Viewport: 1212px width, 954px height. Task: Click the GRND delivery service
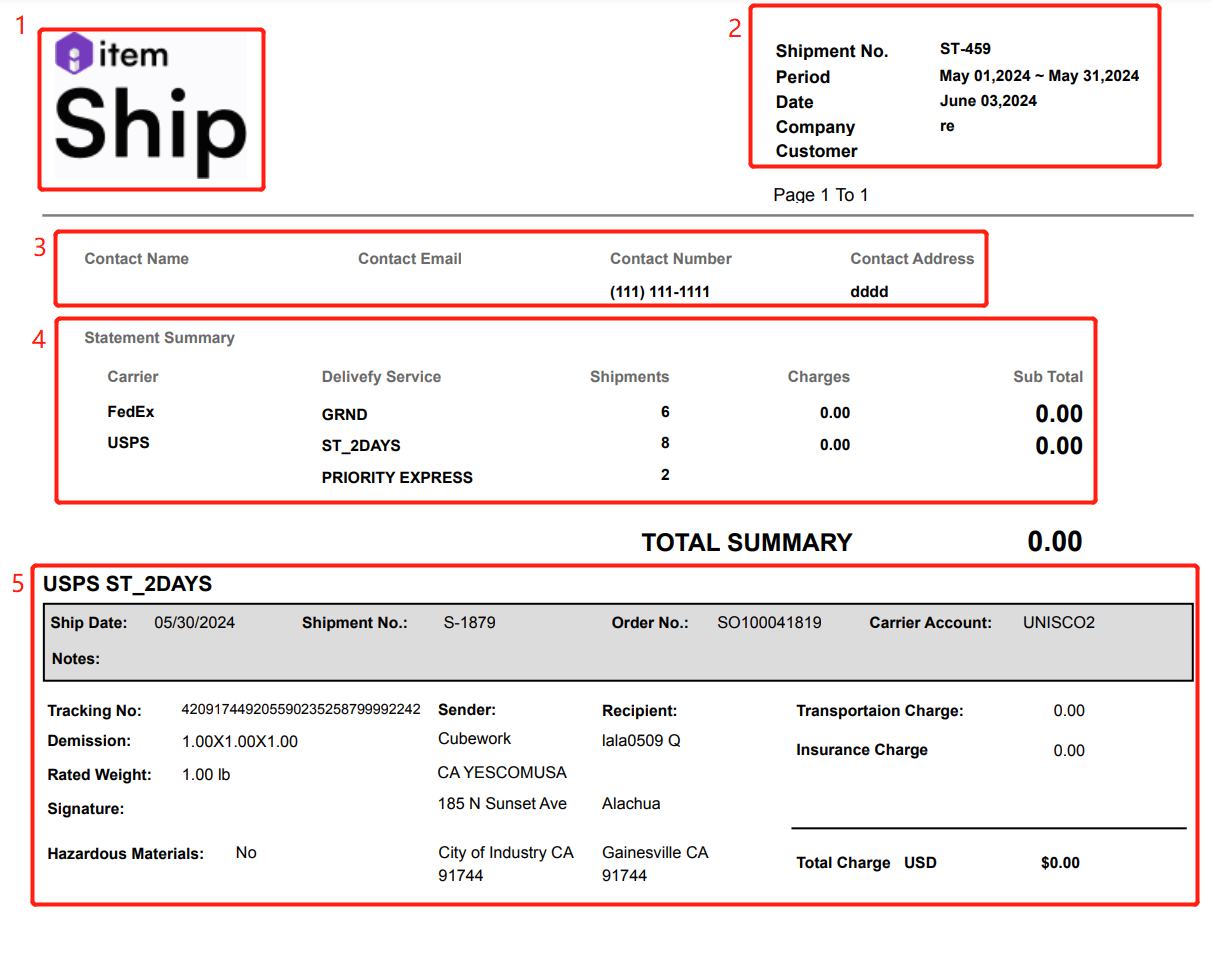click(x=344, y=415)
